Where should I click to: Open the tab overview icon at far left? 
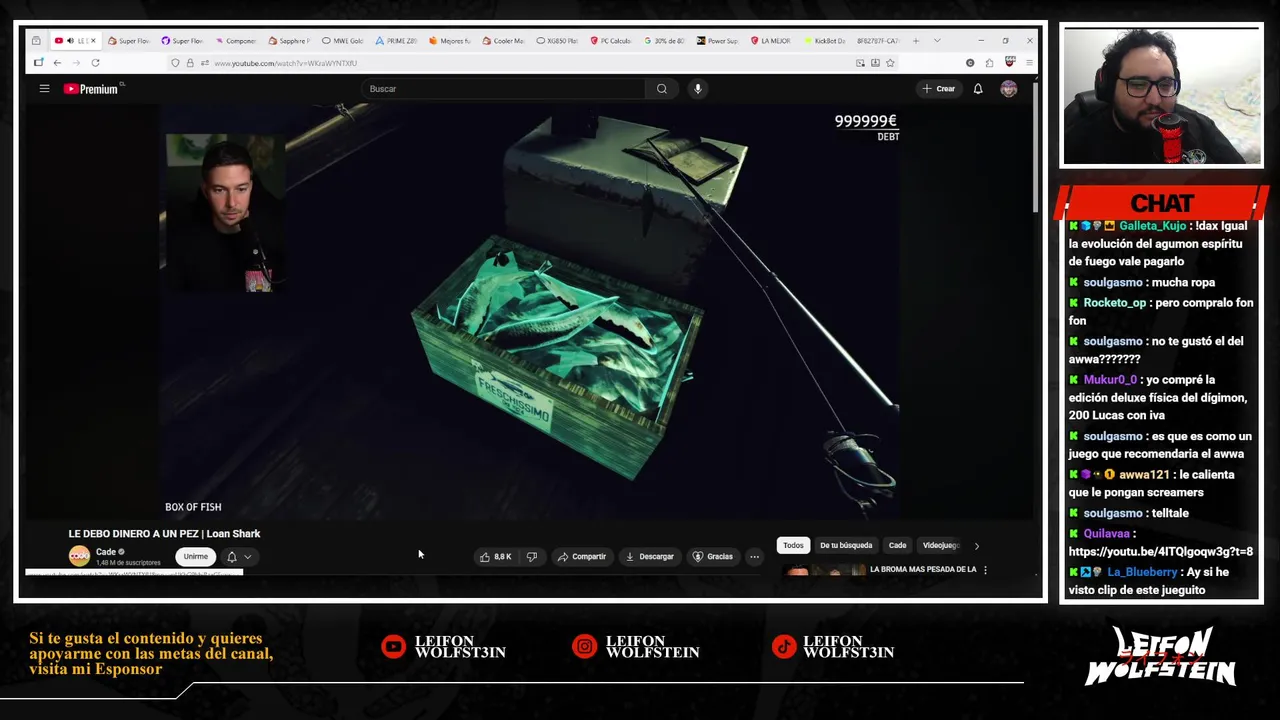(36, 41)
